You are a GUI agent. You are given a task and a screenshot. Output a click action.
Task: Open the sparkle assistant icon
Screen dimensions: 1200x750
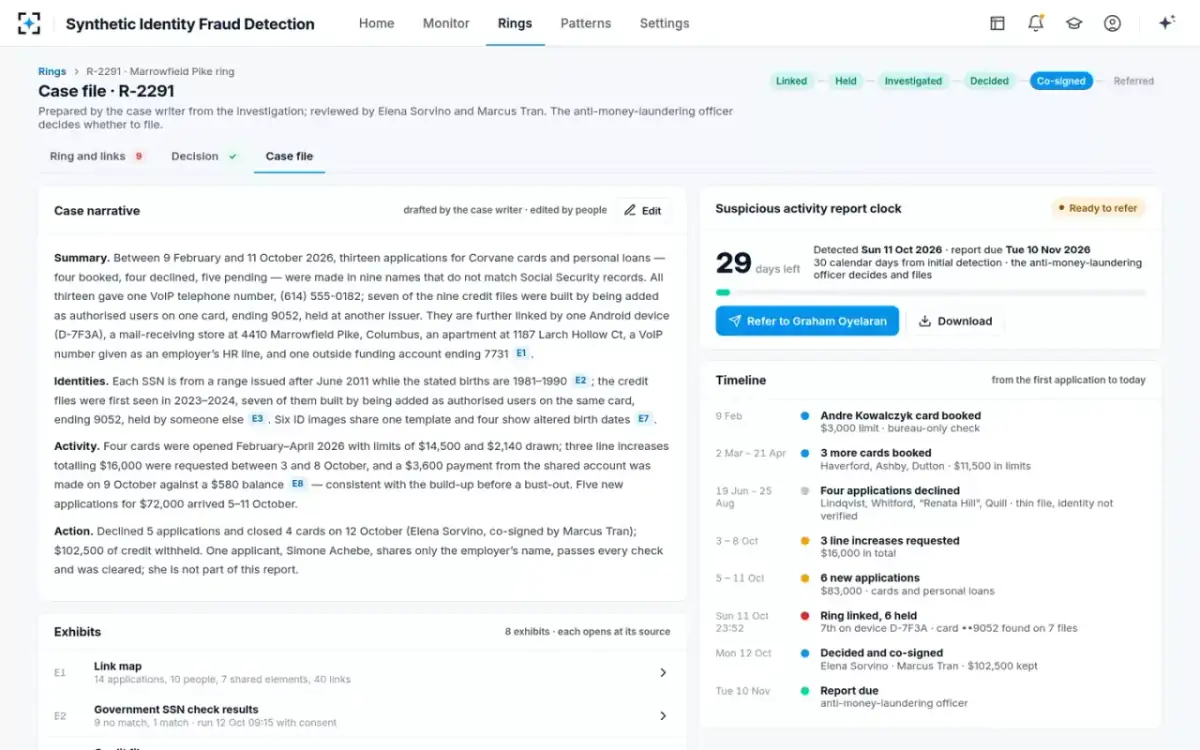pos(1166,23)
